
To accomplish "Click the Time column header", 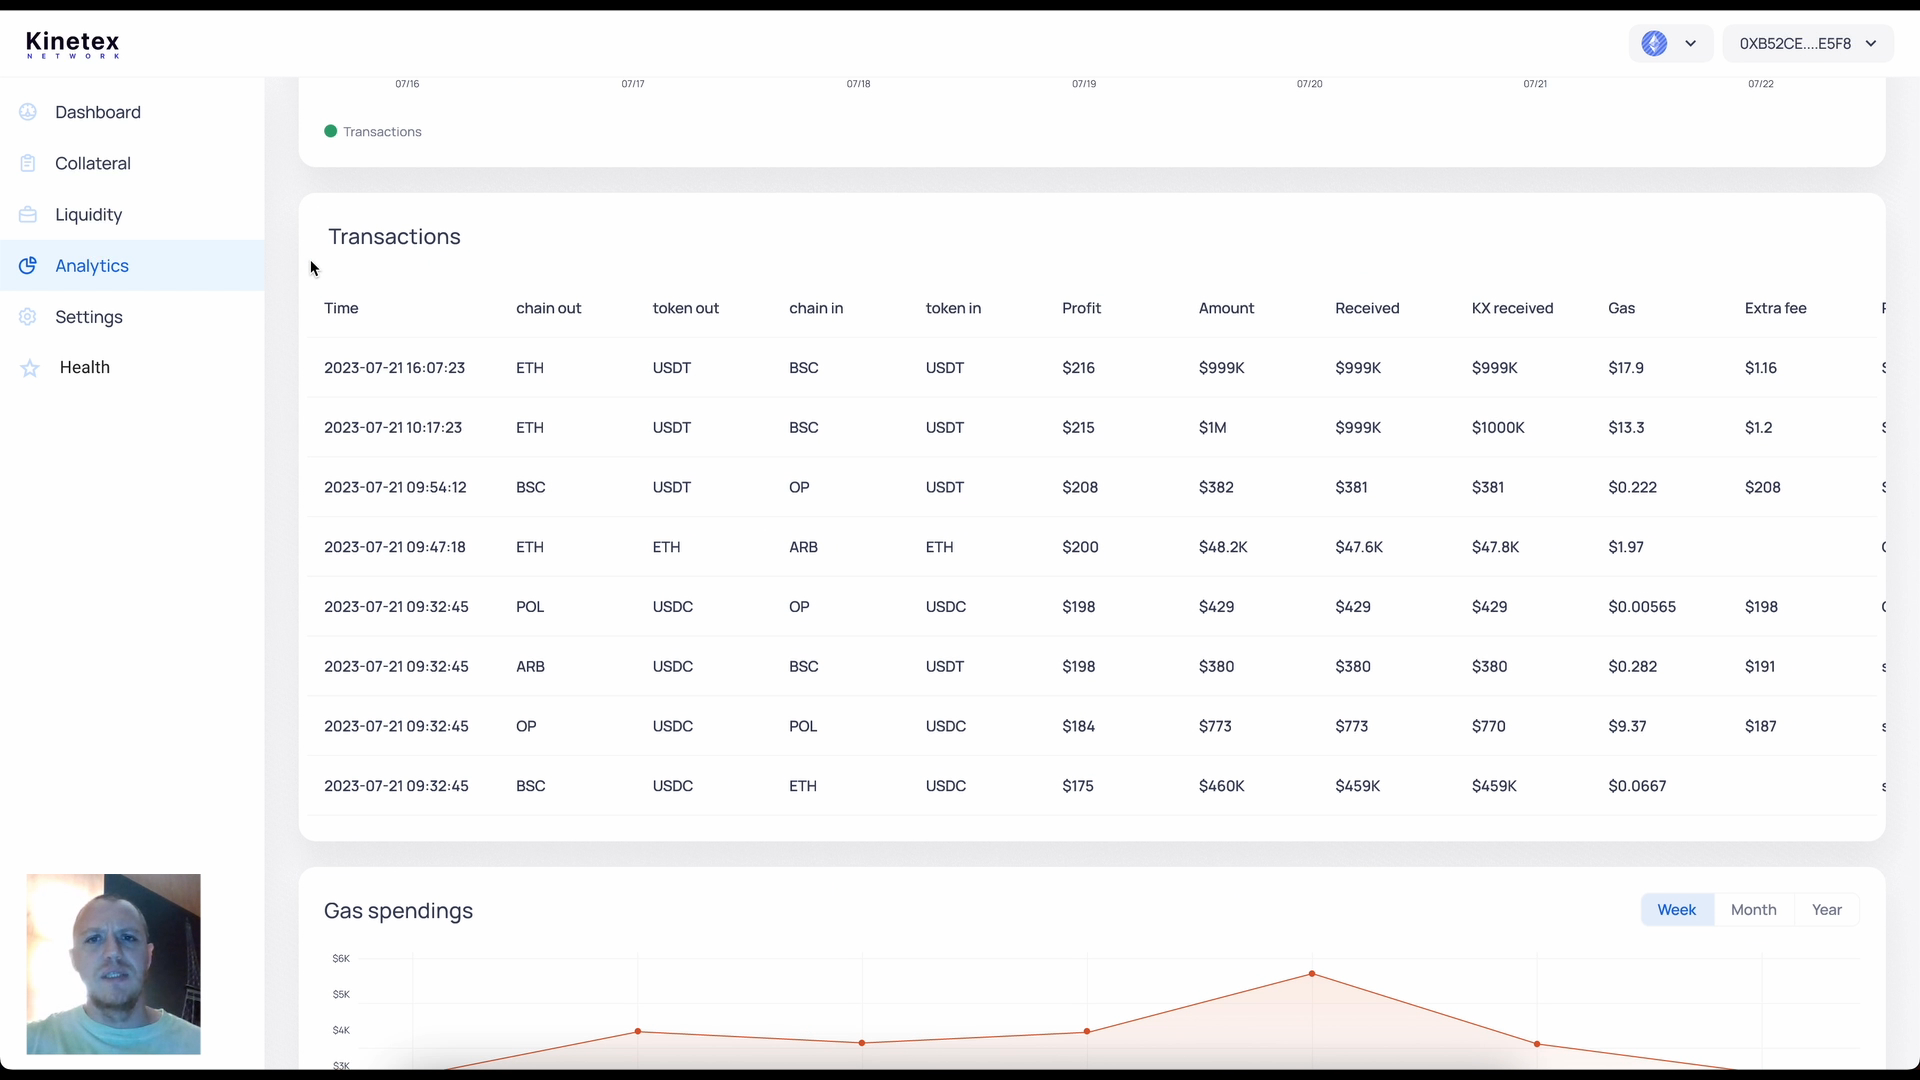I will tap(341, 308).
